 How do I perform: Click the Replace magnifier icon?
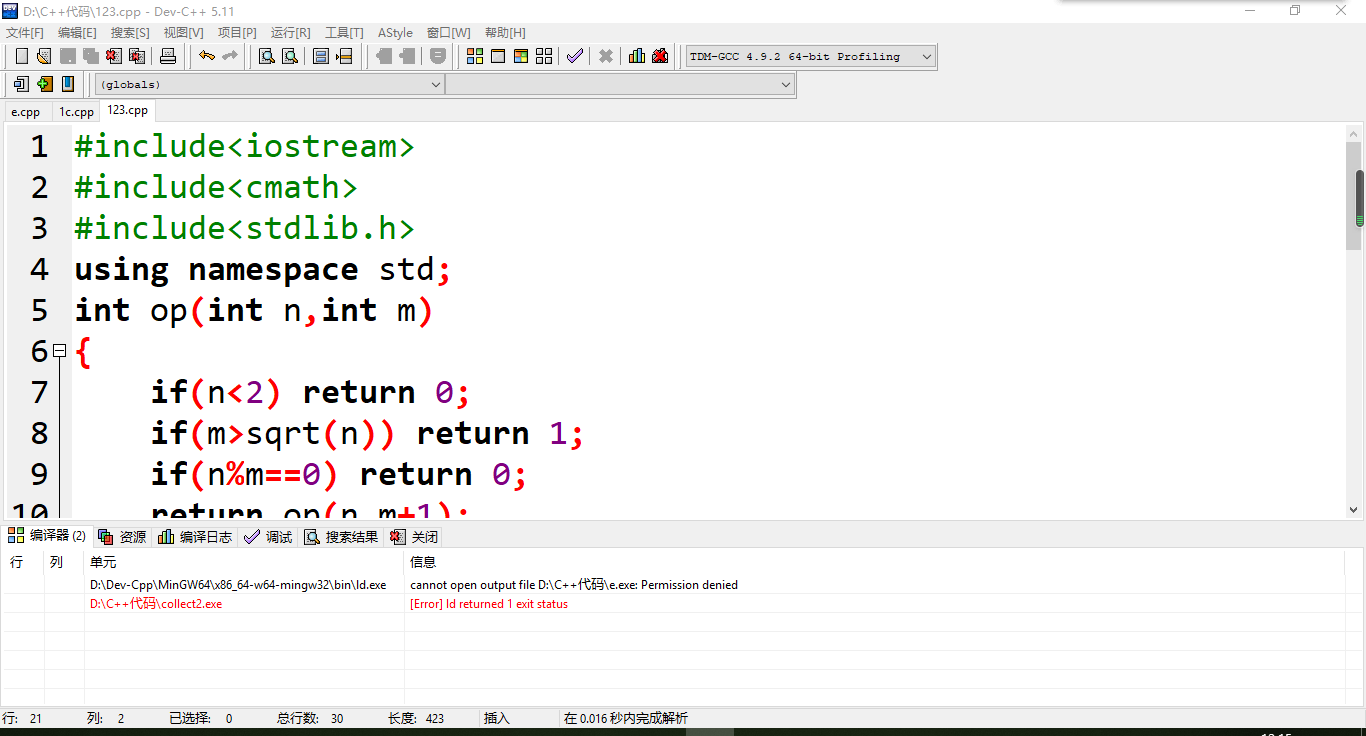289,56
